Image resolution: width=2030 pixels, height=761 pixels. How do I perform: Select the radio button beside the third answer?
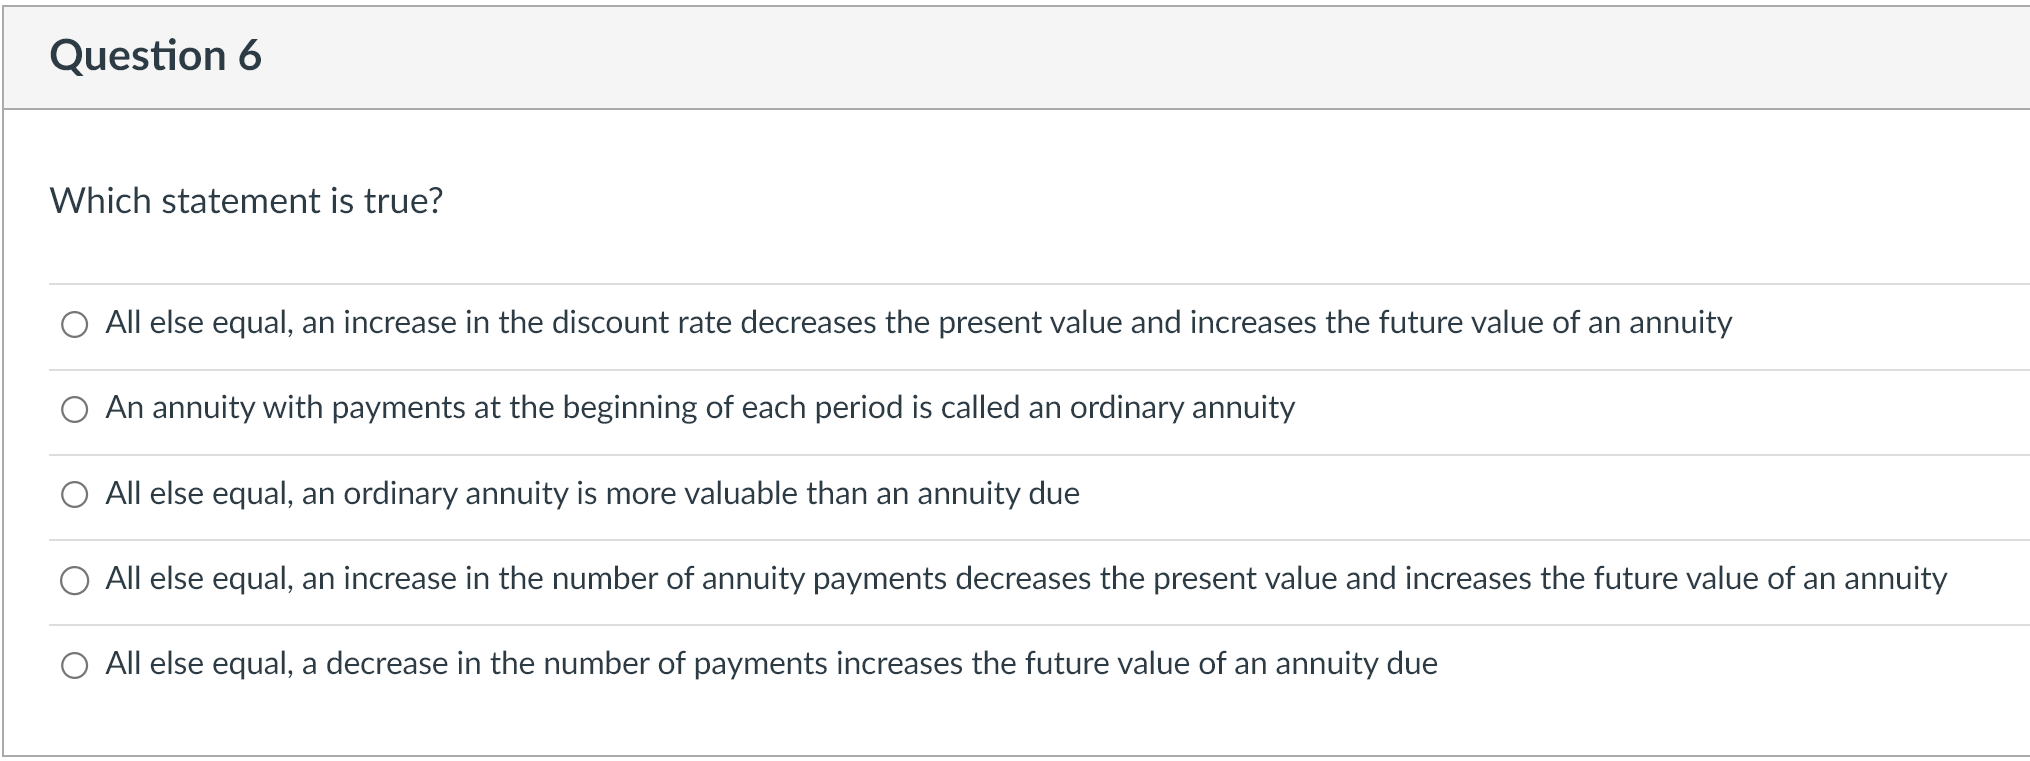[75, 493]
